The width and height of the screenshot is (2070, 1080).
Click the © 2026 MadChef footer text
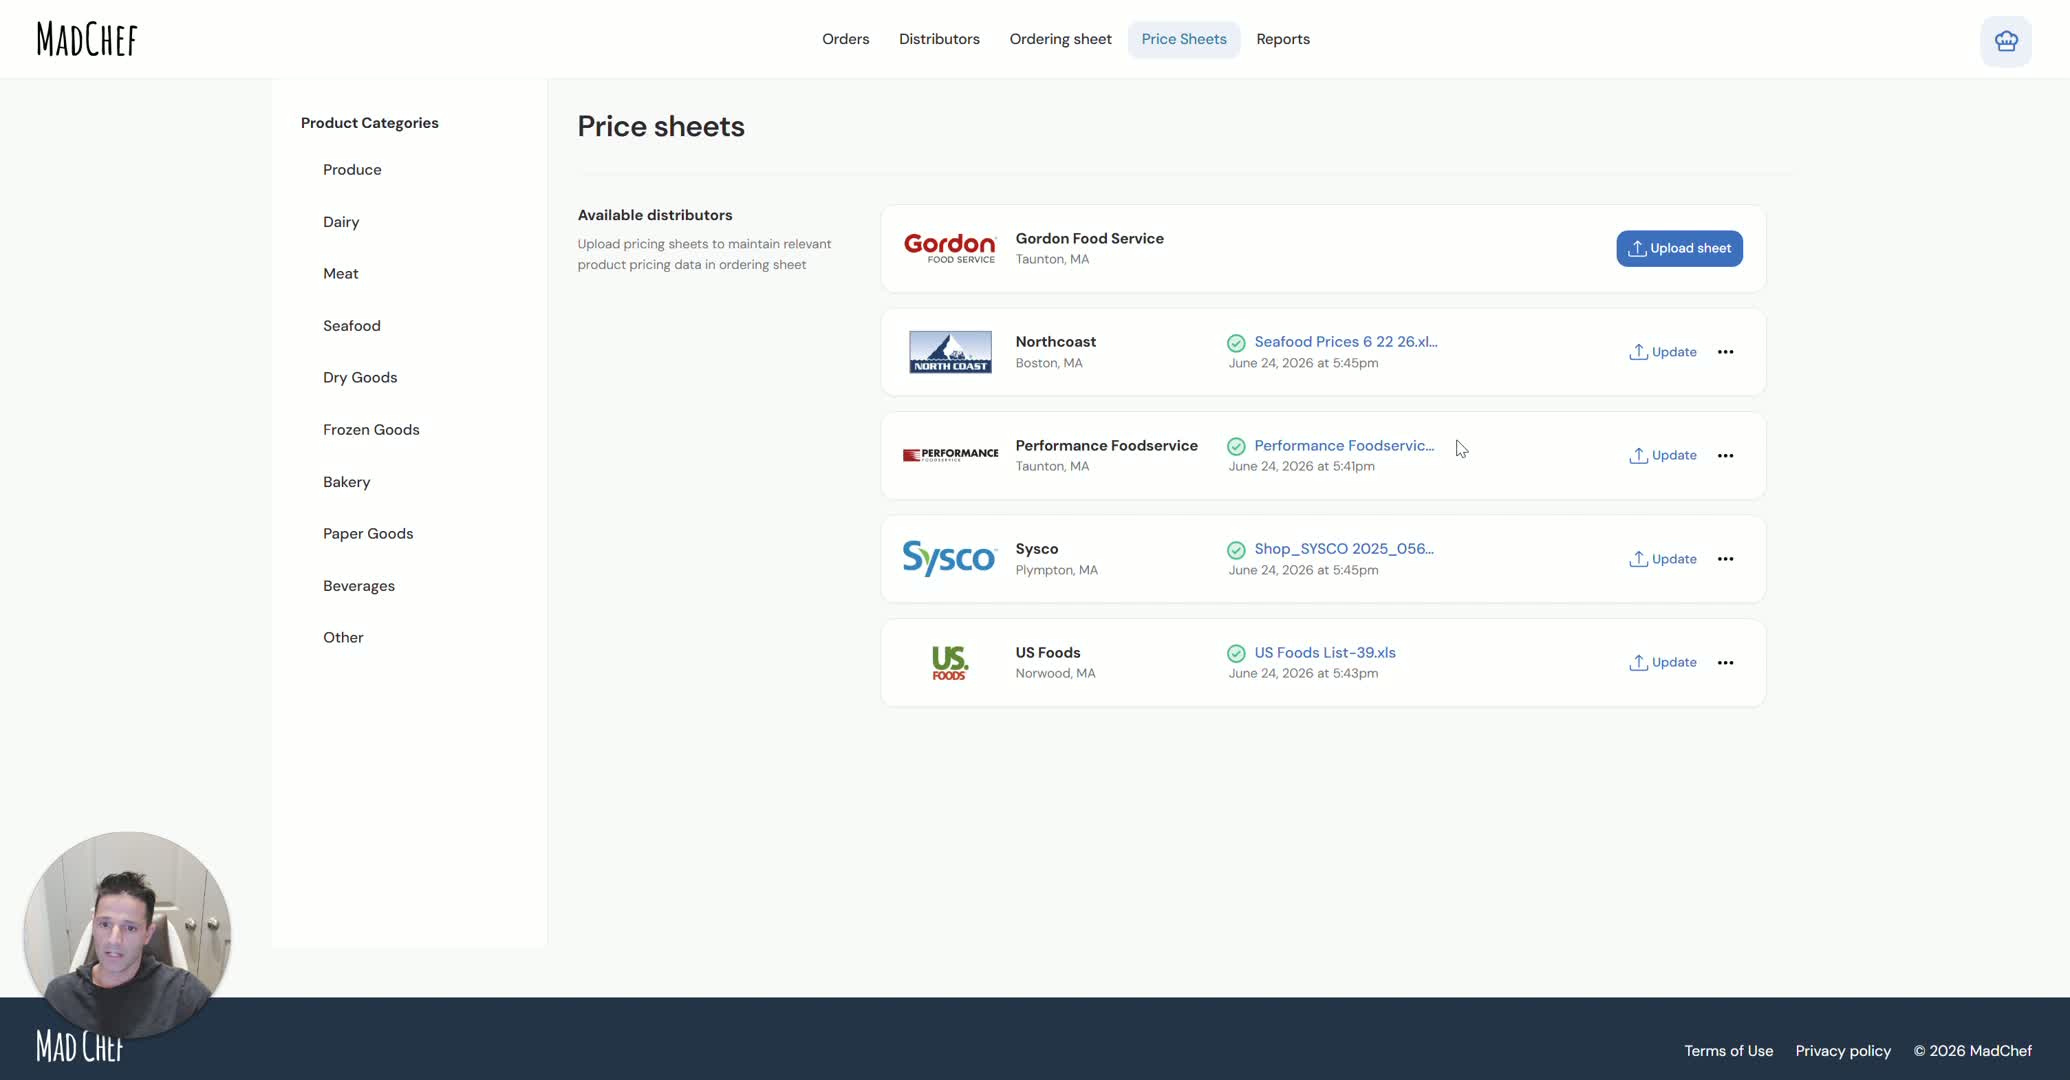(1972, 1051)
